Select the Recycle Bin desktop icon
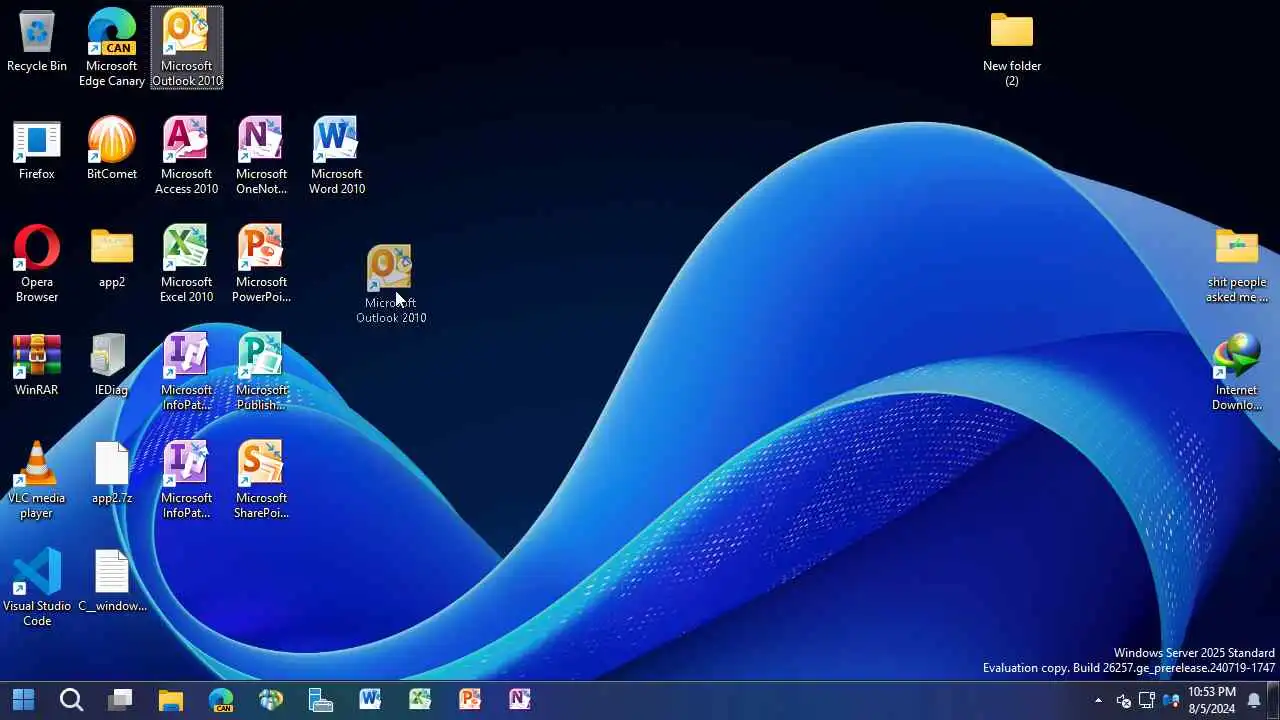The height and width of the screenshot is (720, 1280). pyautogui.click(x=37, y=42)
